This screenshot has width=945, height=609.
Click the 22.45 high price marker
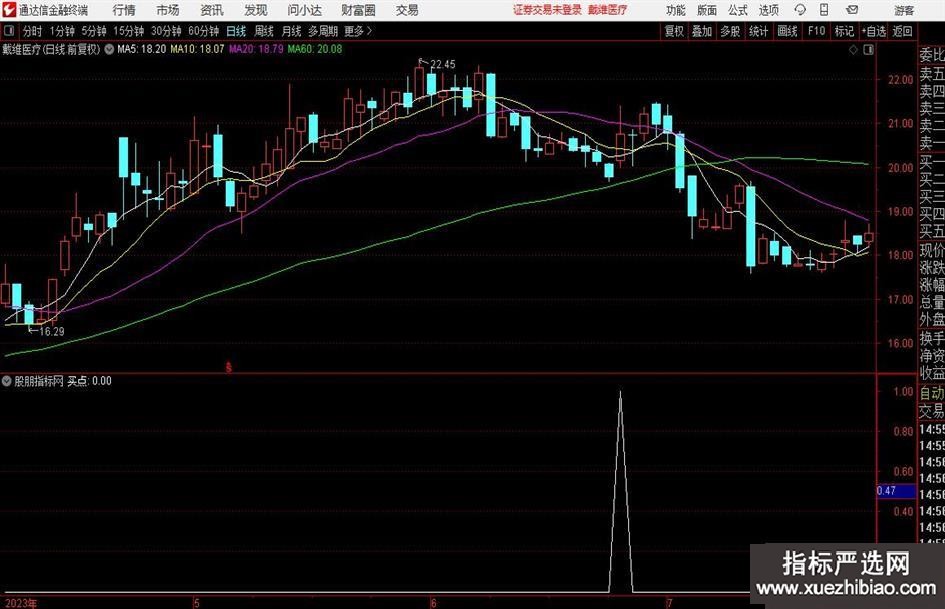click(443, 65)
